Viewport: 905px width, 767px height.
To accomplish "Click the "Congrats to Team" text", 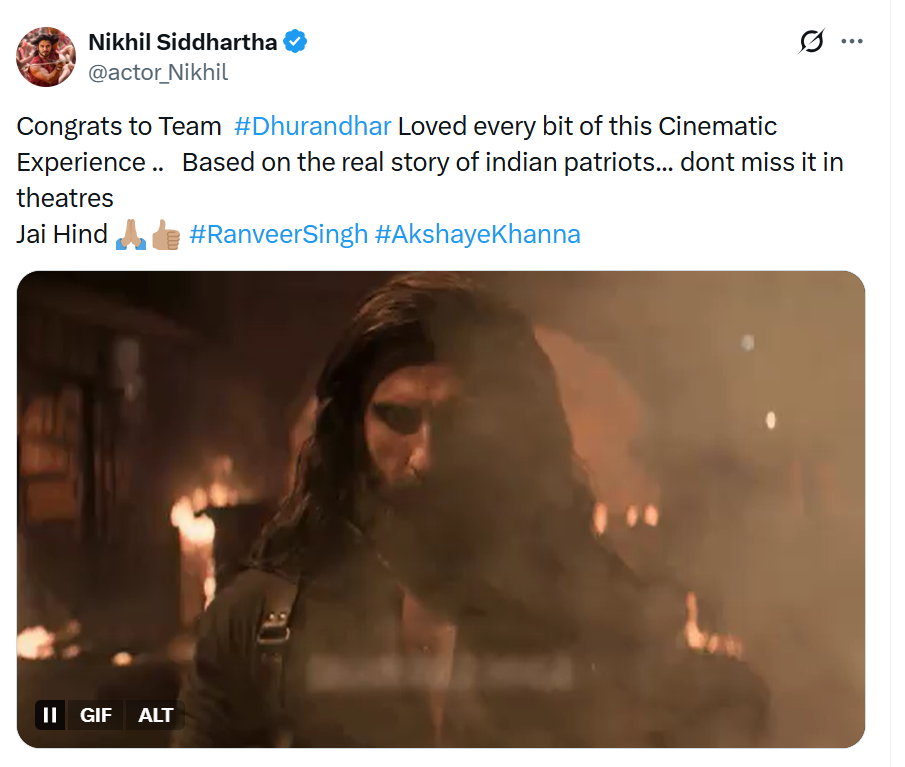I will coord(119,127).
